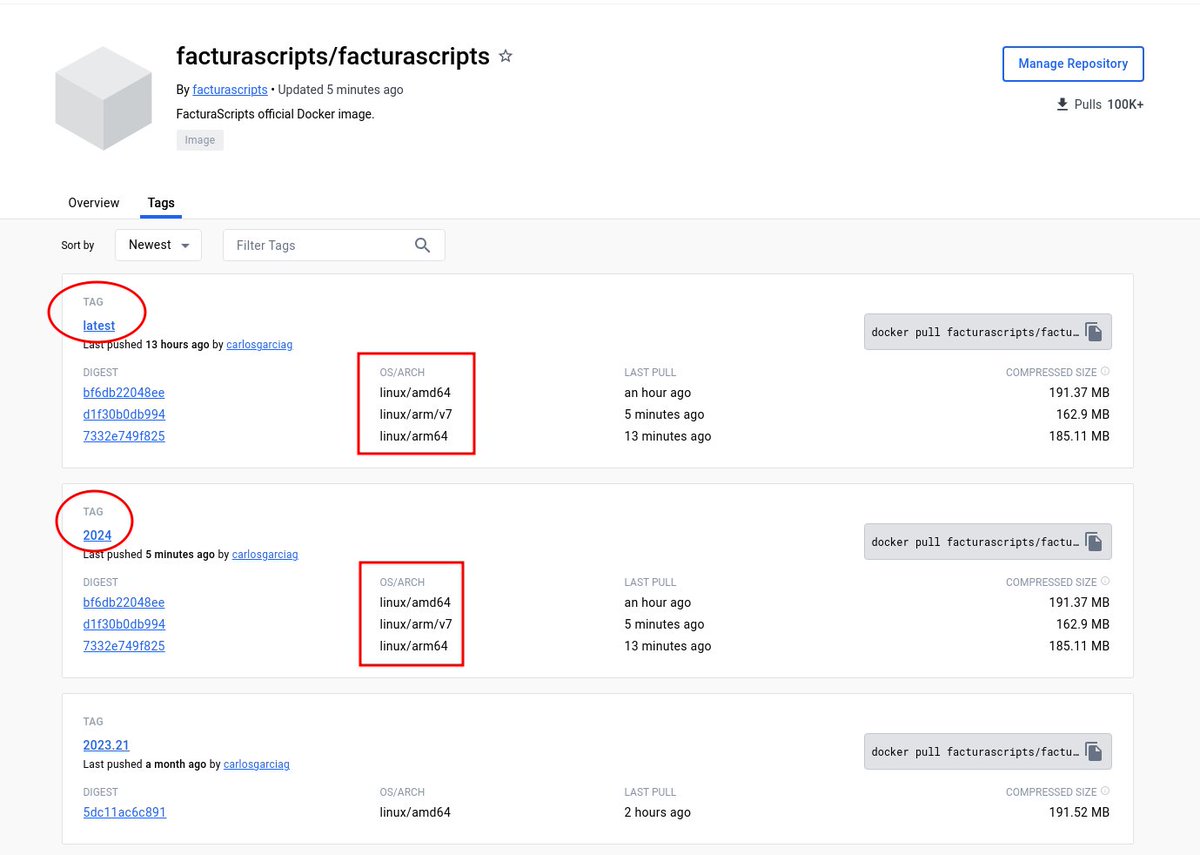Open info icon beside latest Compressed Size
Viewport: 1200px width, 855px height.
tap(1105, 372)
